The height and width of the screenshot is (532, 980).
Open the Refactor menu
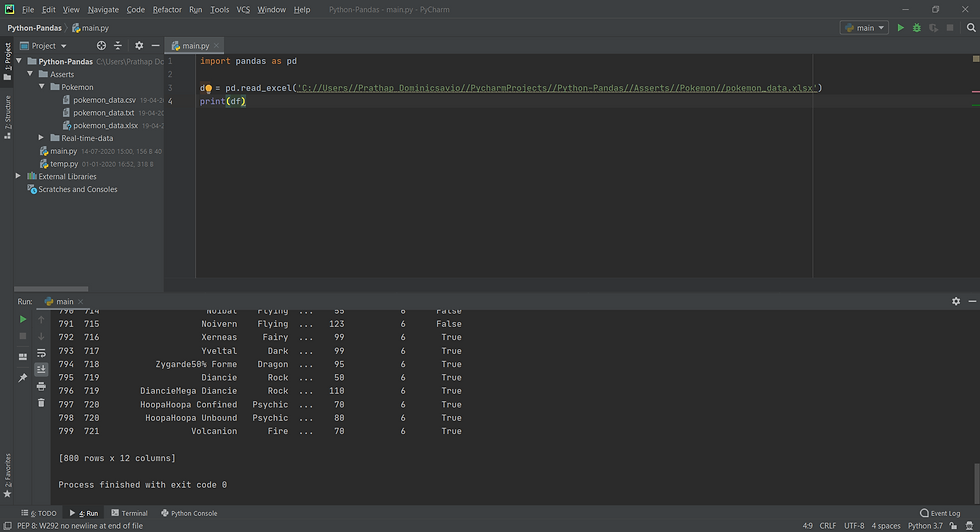(x=167, y=9)
